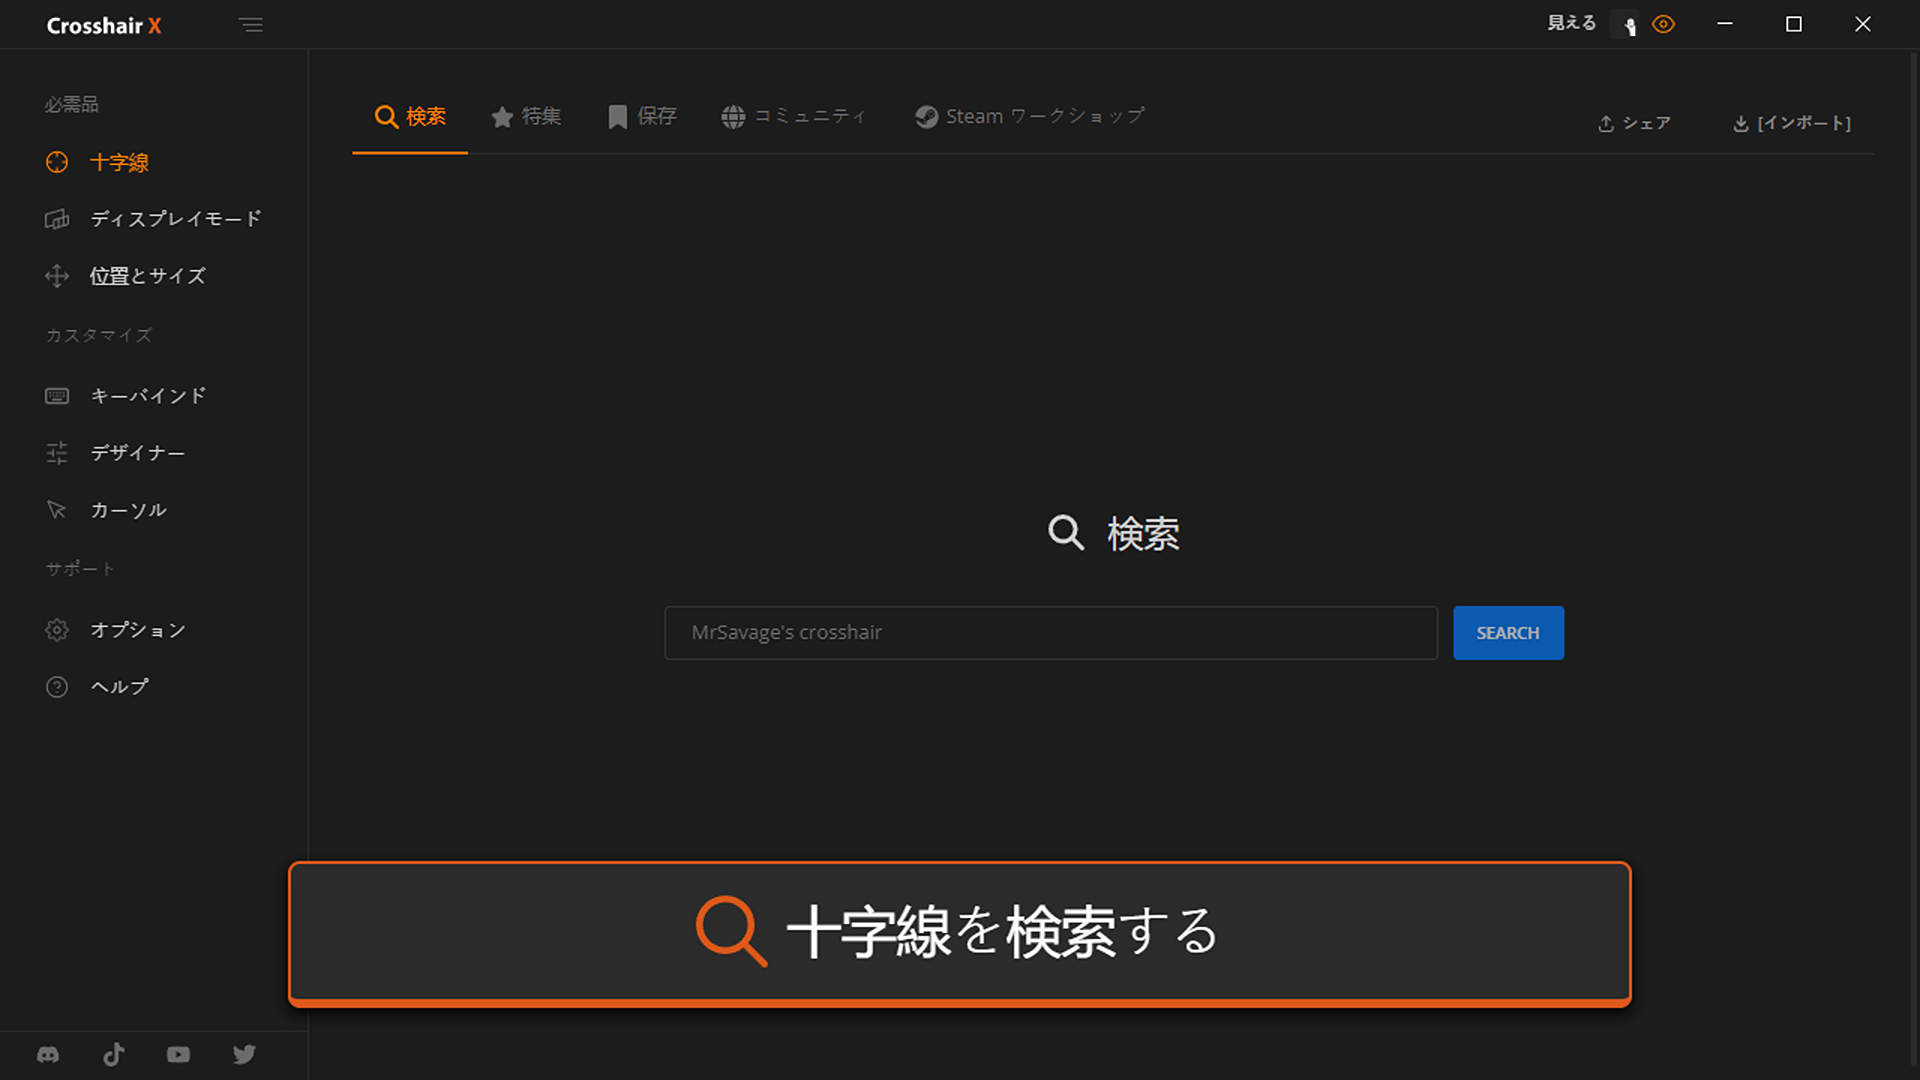Open オプション options with gear icon
The width and height of the screenshot is (1920, 1080).
pos(115,630)
